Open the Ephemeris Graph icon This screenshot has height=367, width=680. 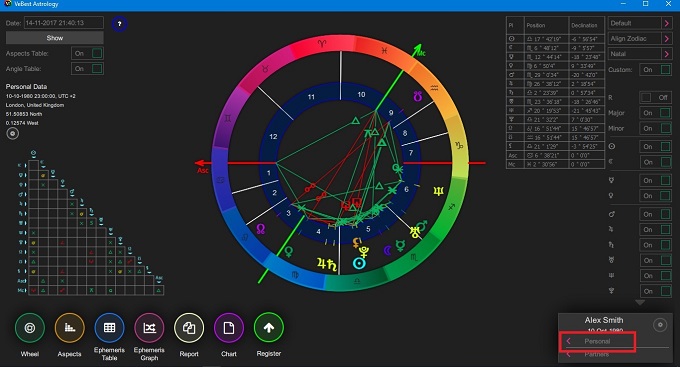click(149, 328)
